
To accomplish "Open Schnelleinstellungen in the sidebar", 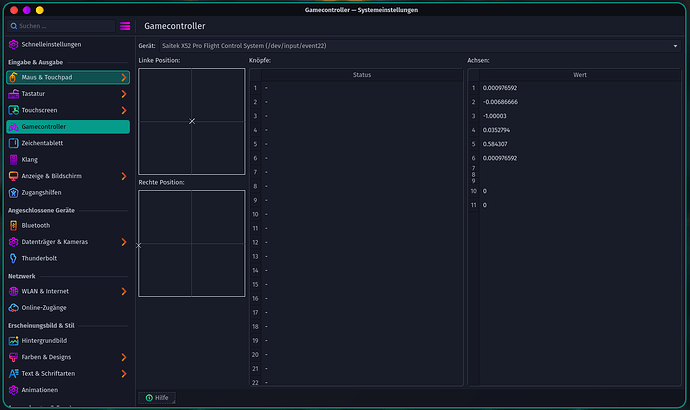I will [x=51, y=45].
